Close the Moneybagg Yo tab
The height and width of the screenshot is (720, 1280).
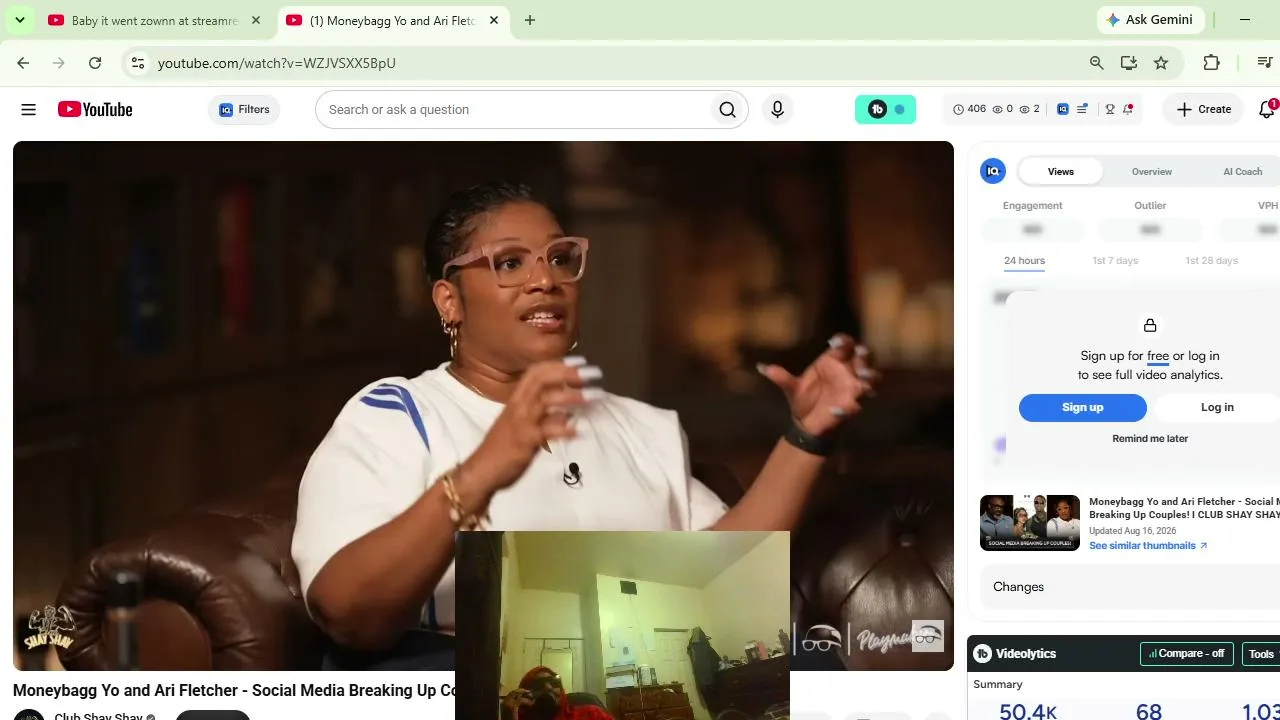click(494, 20)
